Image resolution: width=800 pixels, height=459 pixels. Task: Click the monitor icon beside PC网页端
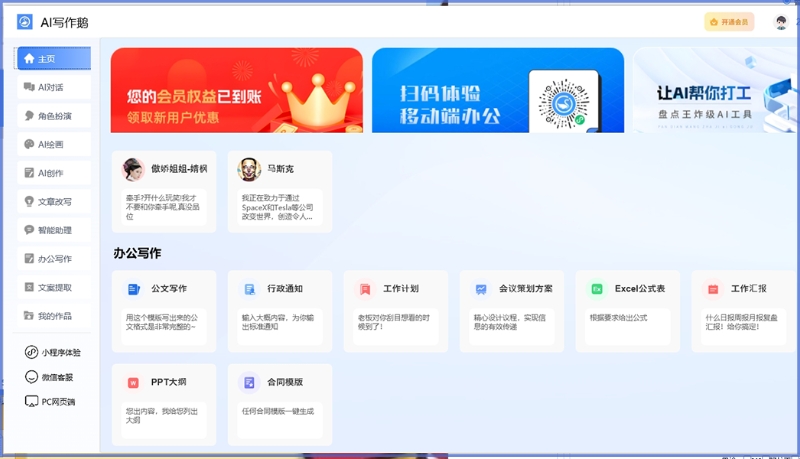pyautogui.click(x=32, y=401)
